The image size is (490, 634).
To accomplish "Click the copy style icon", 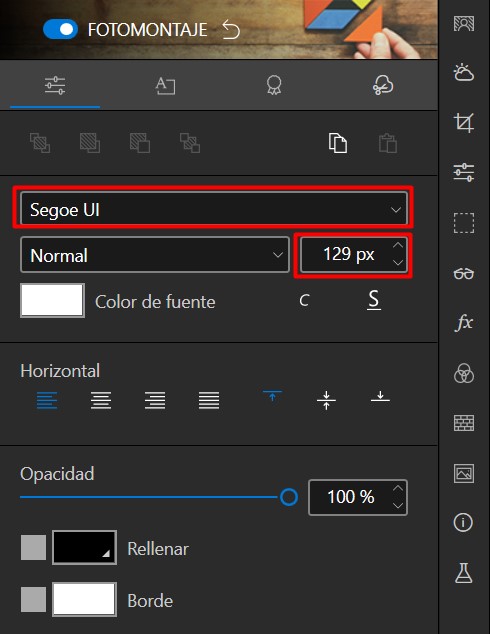I will pos(338,143).
